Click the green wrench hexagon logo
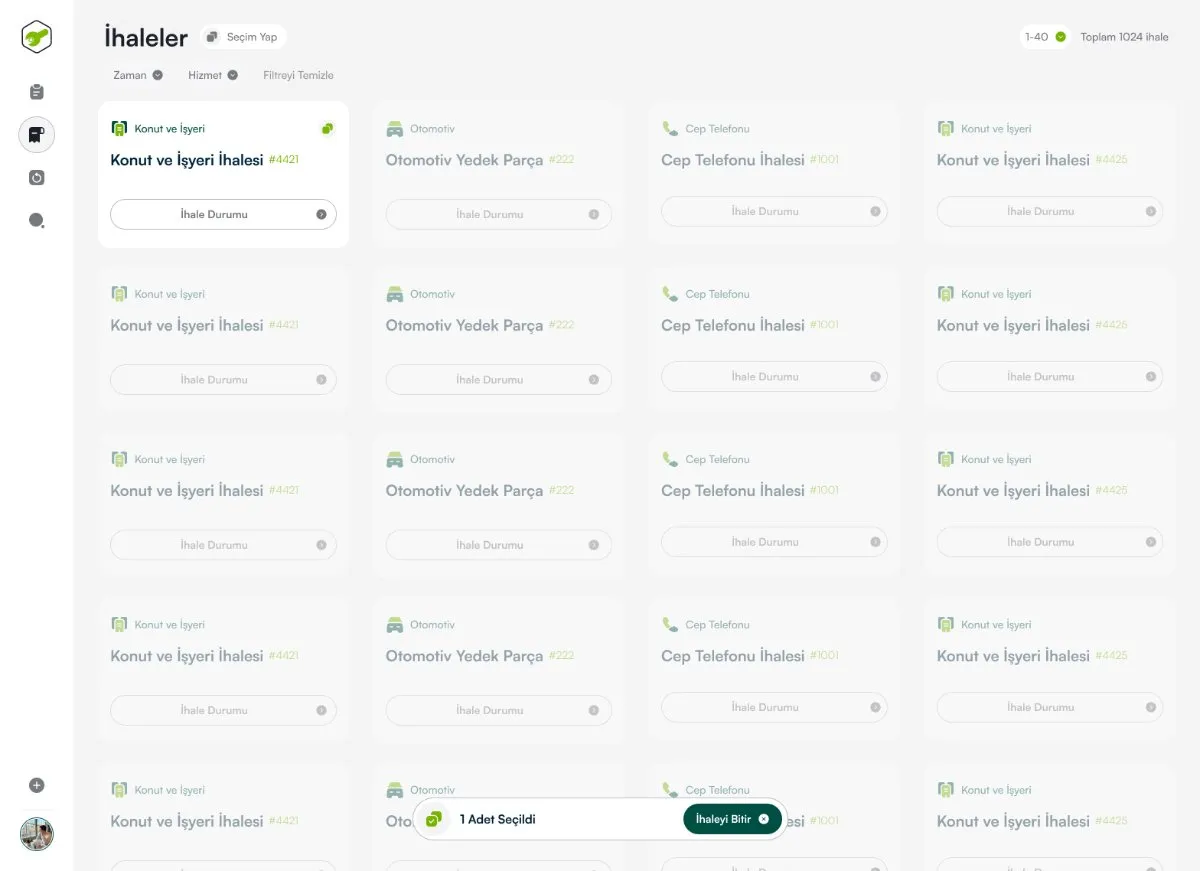1200x871 pixels. [x=37, y=37]
